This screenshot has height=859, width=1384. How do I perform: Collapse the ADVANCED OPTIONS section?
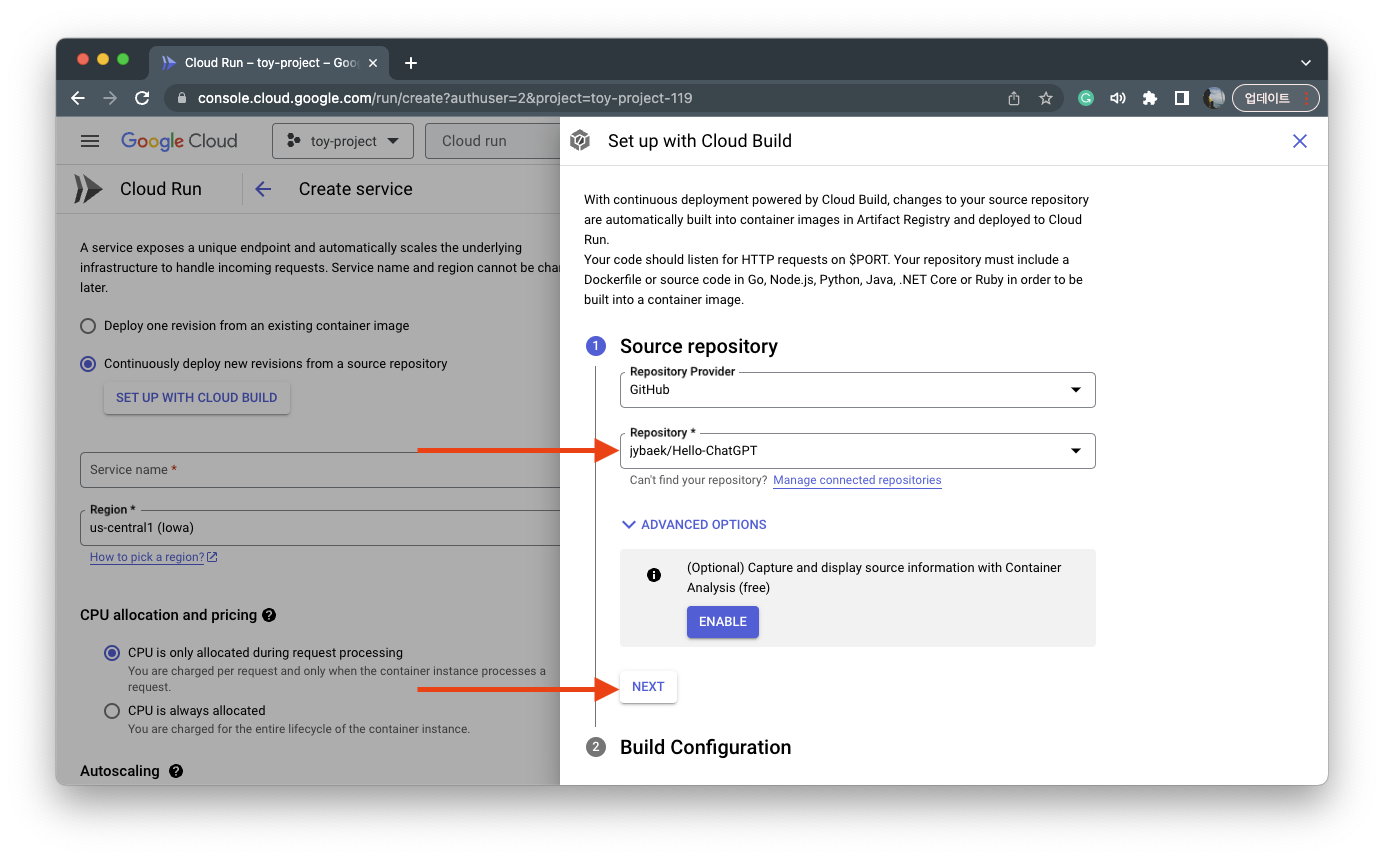[694, 525]
